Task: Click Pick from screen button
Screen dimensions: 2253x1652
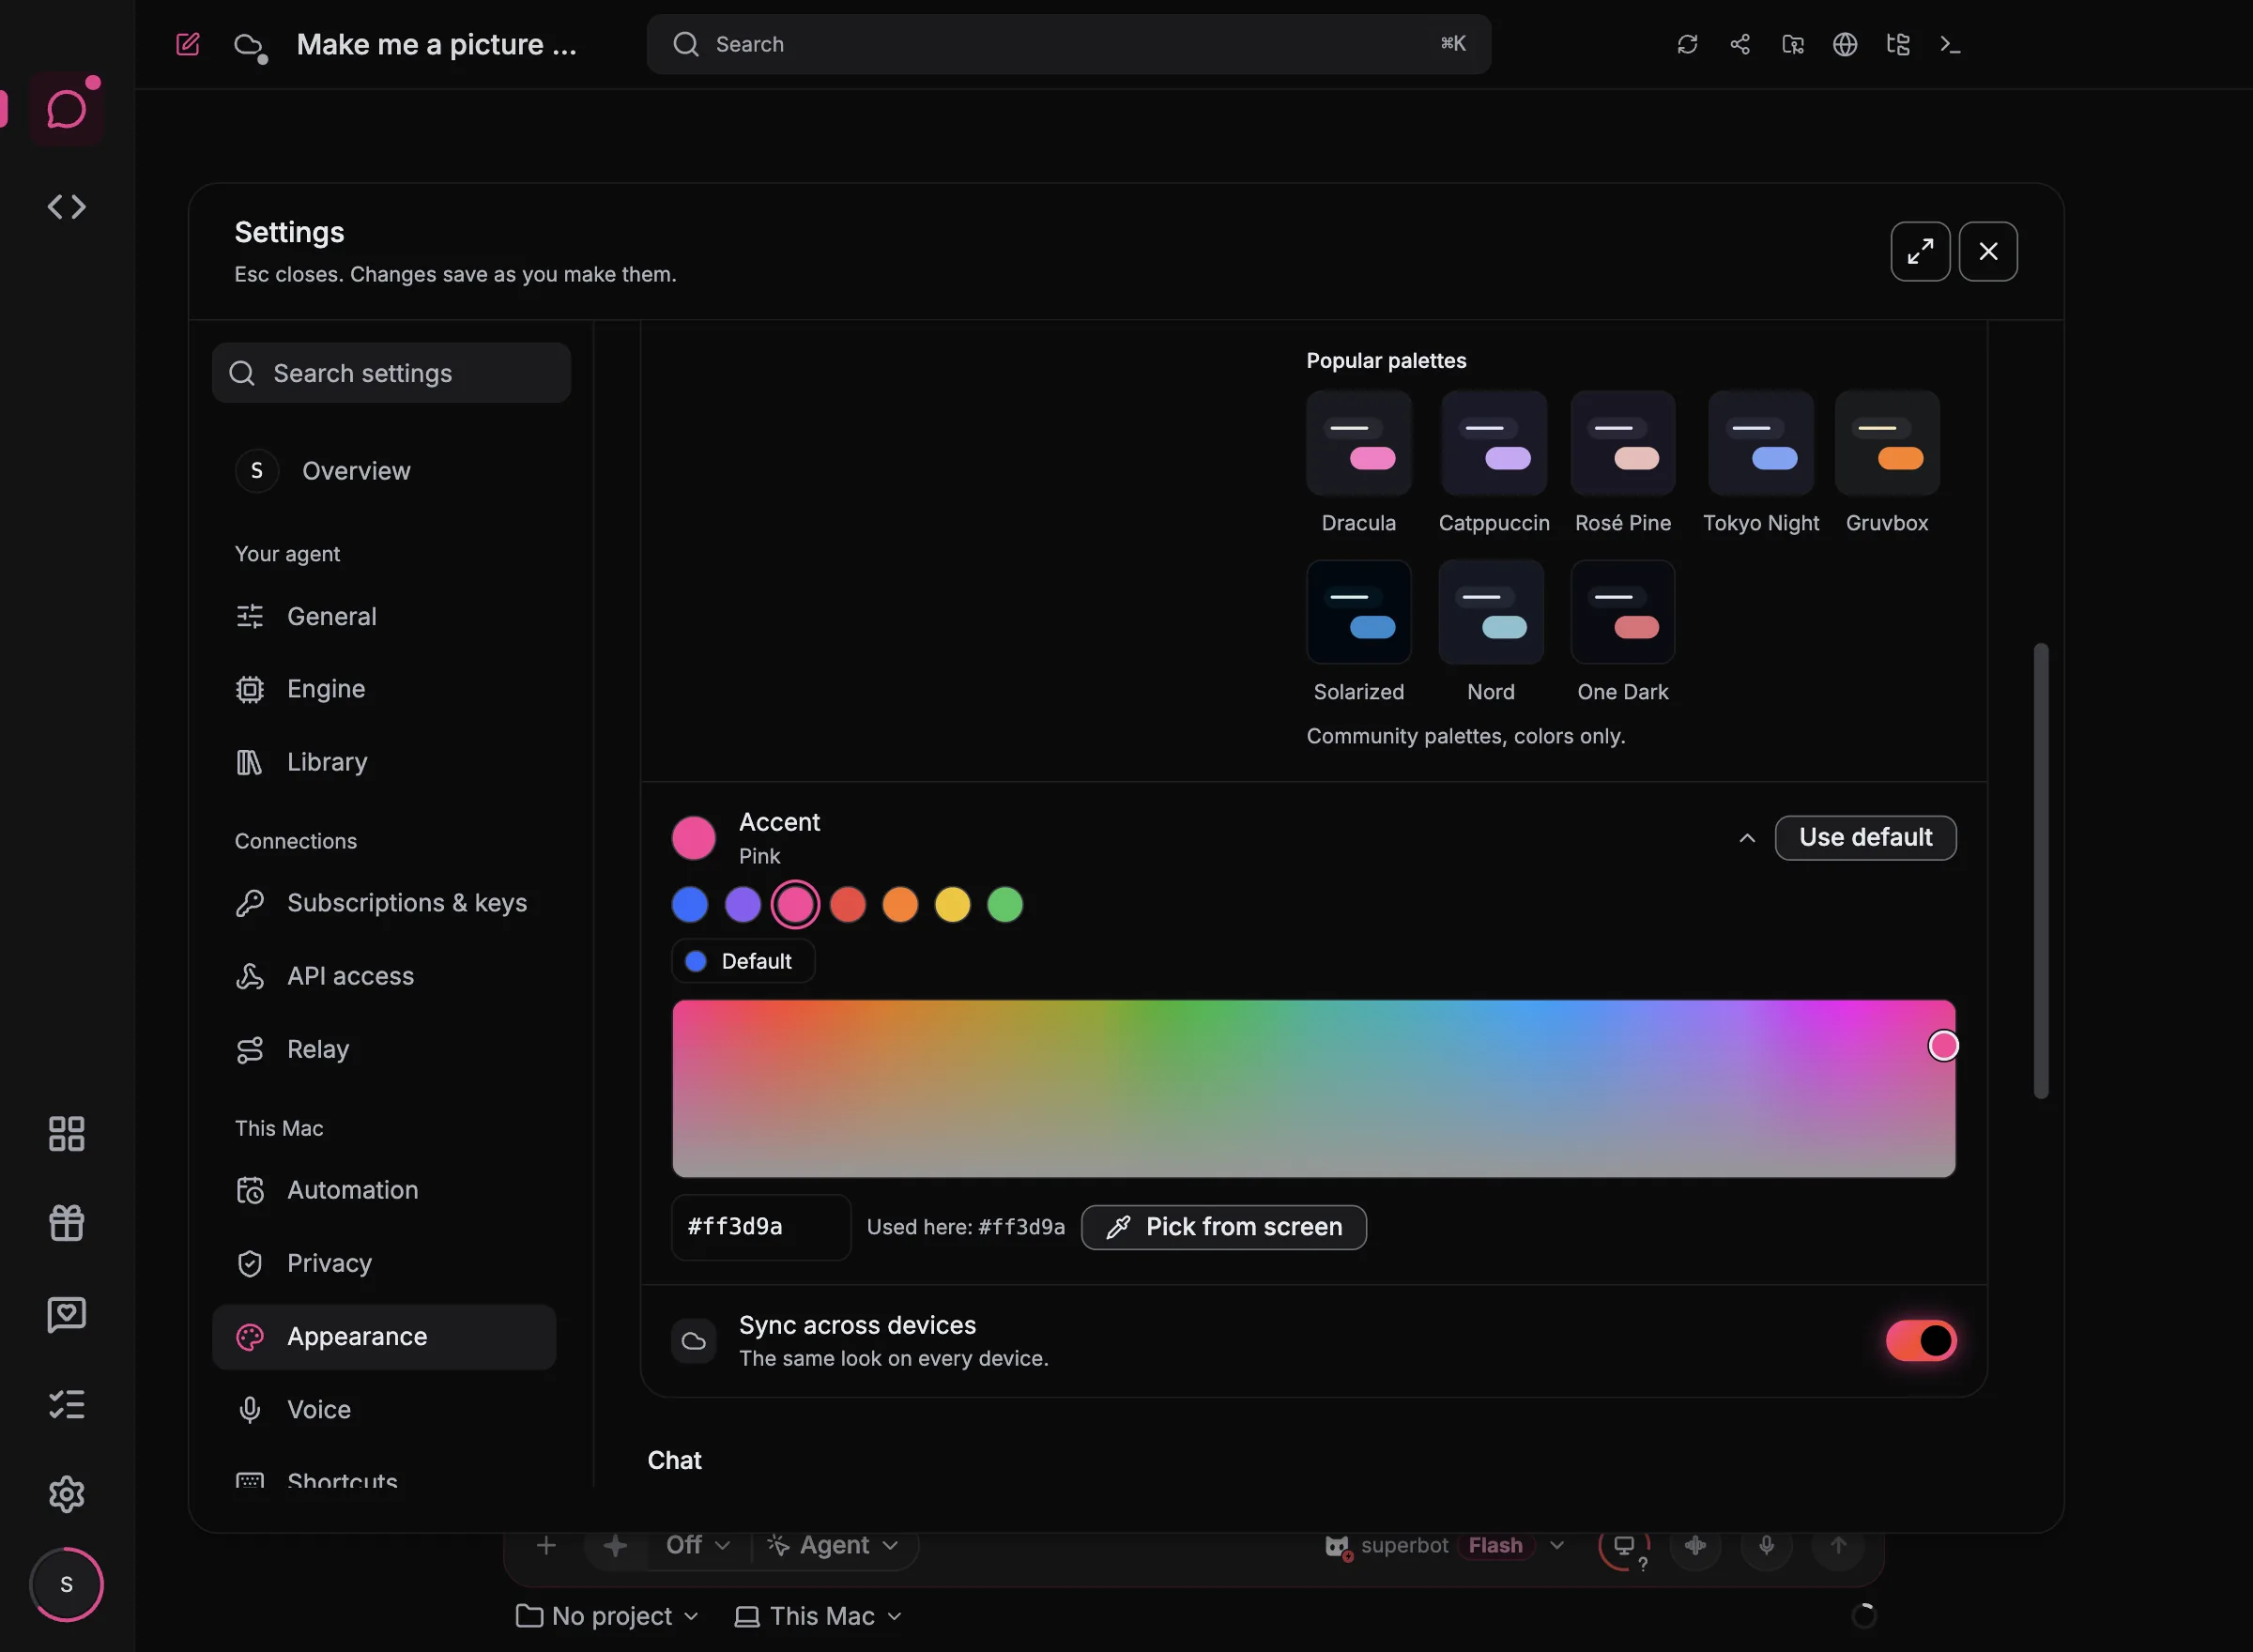Action: click(1223, 1227)
